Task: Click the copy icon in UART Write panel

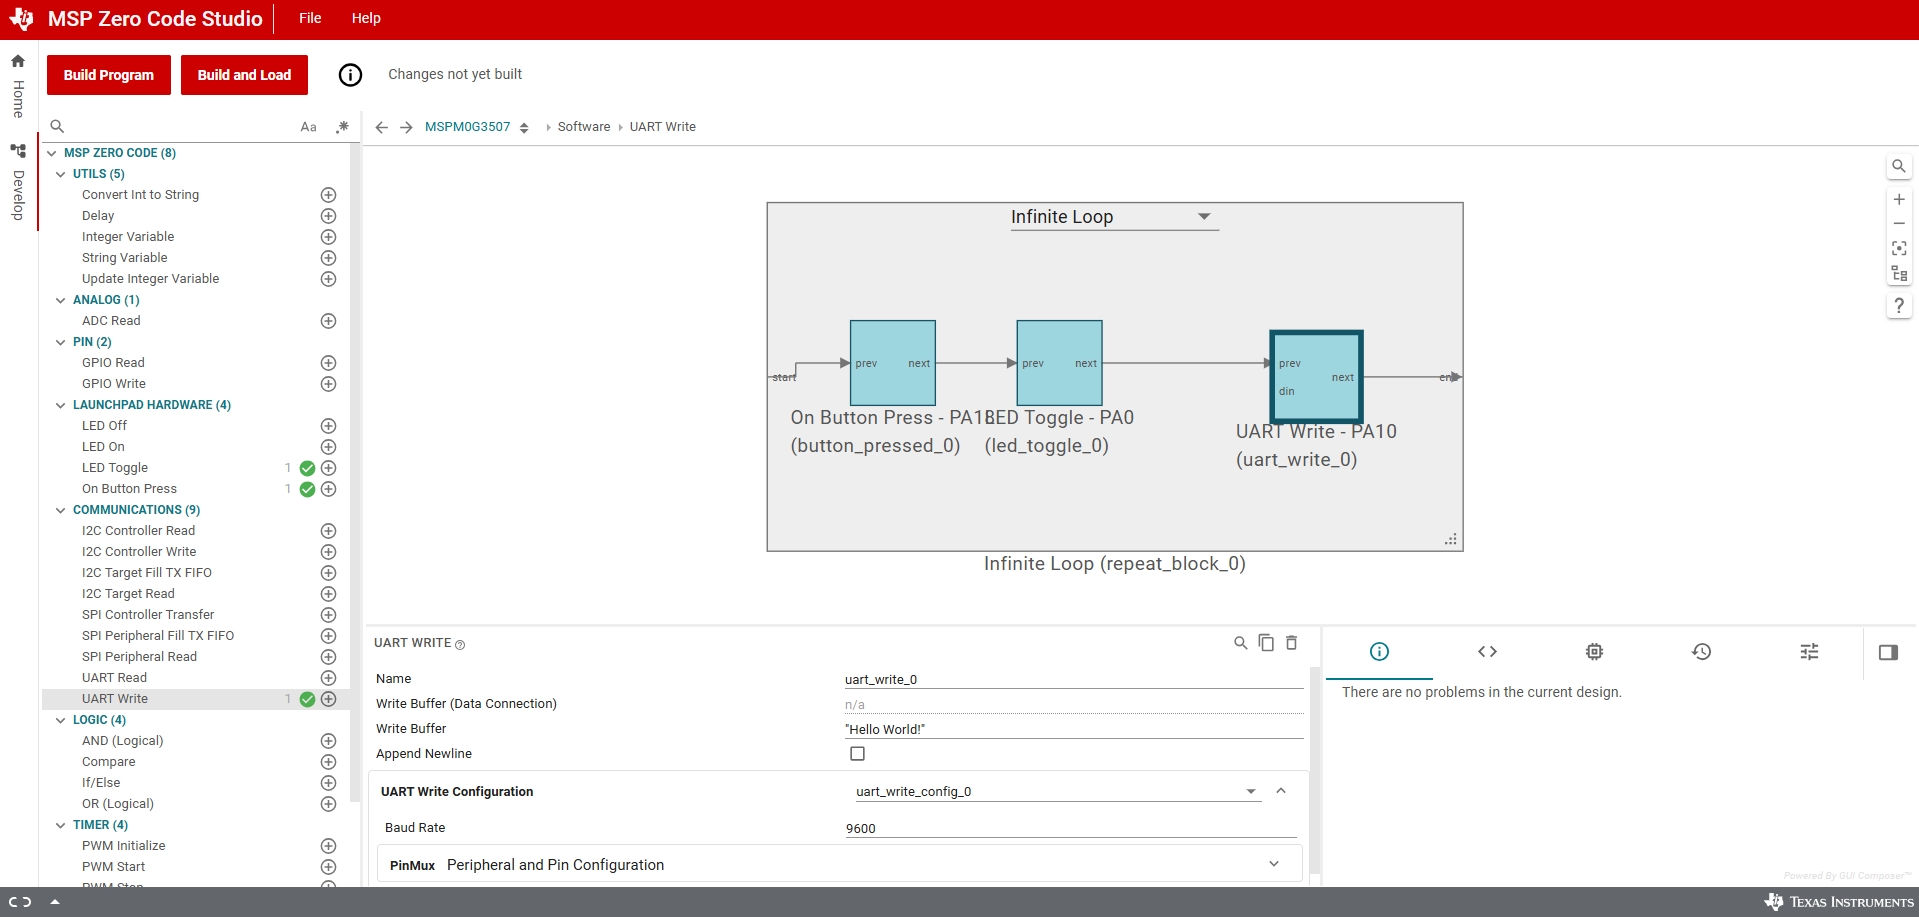Action: coord(1266,643)
